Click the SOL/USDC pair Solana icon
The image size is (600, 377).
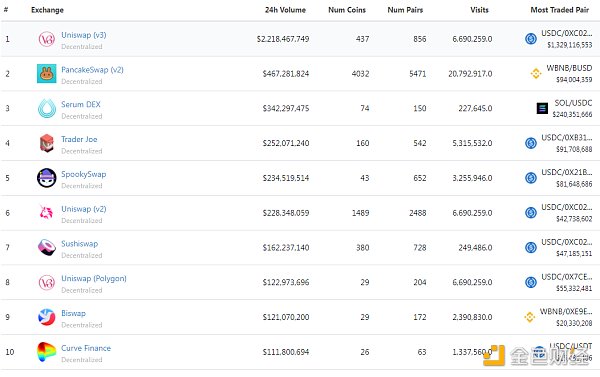tap(542, 108)
